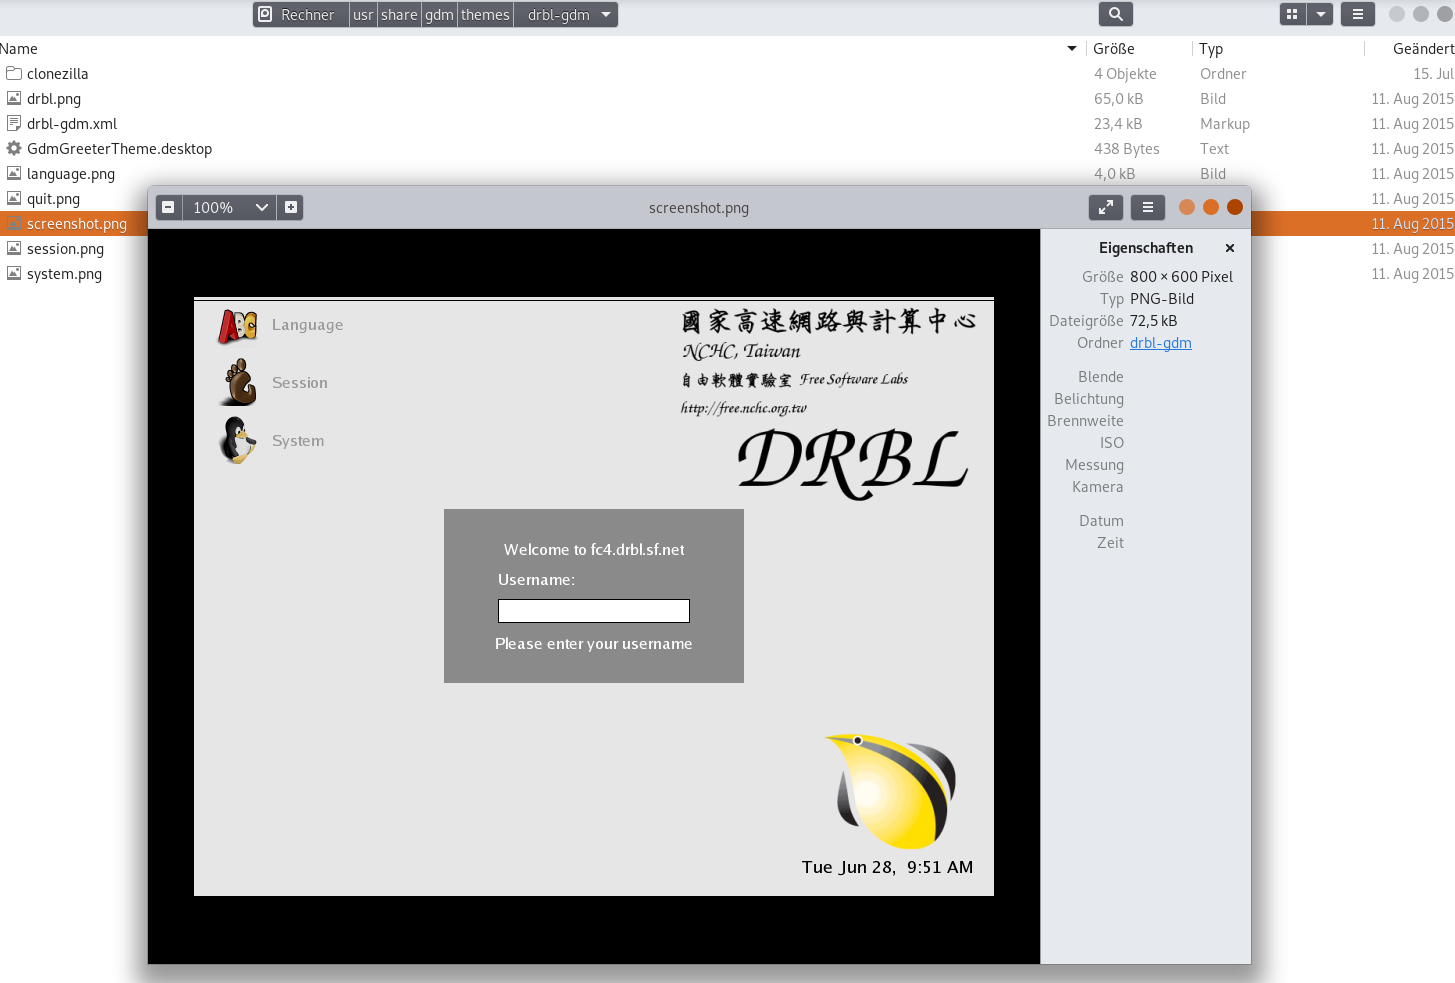
Task: Enter fullscreen mode in the image viewer
Action: point(1105,207)
